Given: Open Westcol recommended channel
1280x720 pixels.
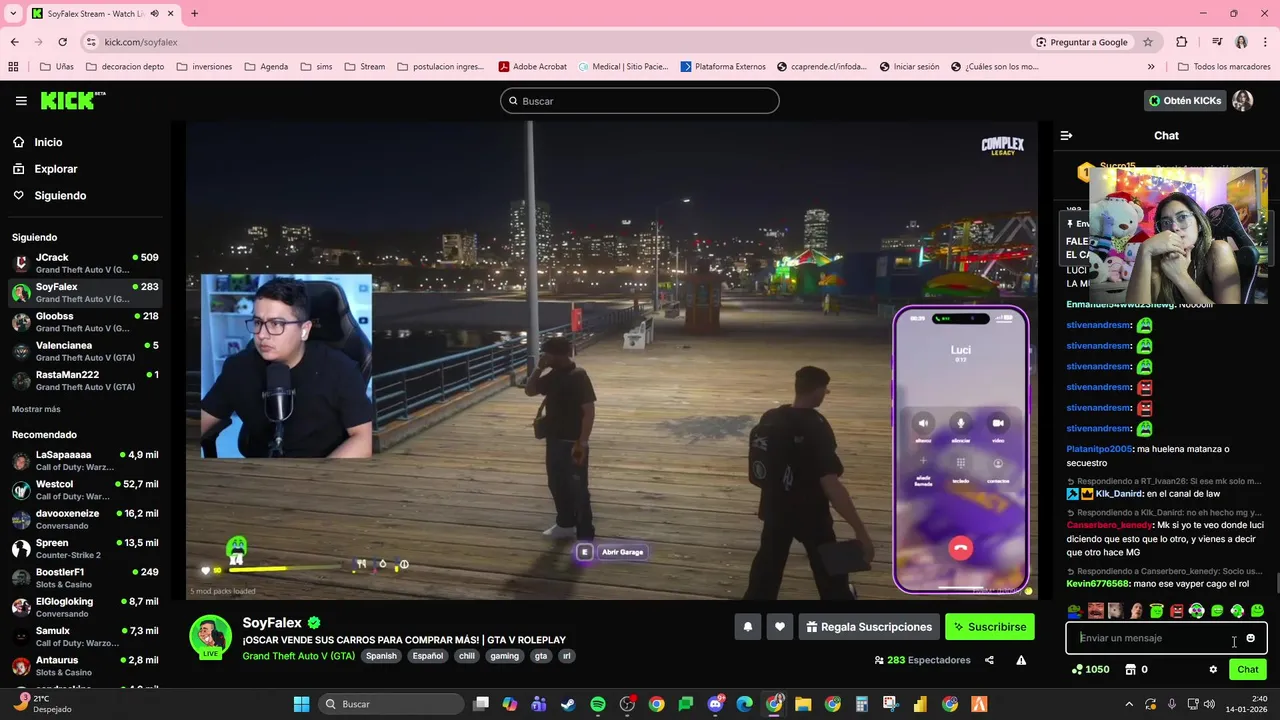Looking at the screenshot, I should click(85, 490).
